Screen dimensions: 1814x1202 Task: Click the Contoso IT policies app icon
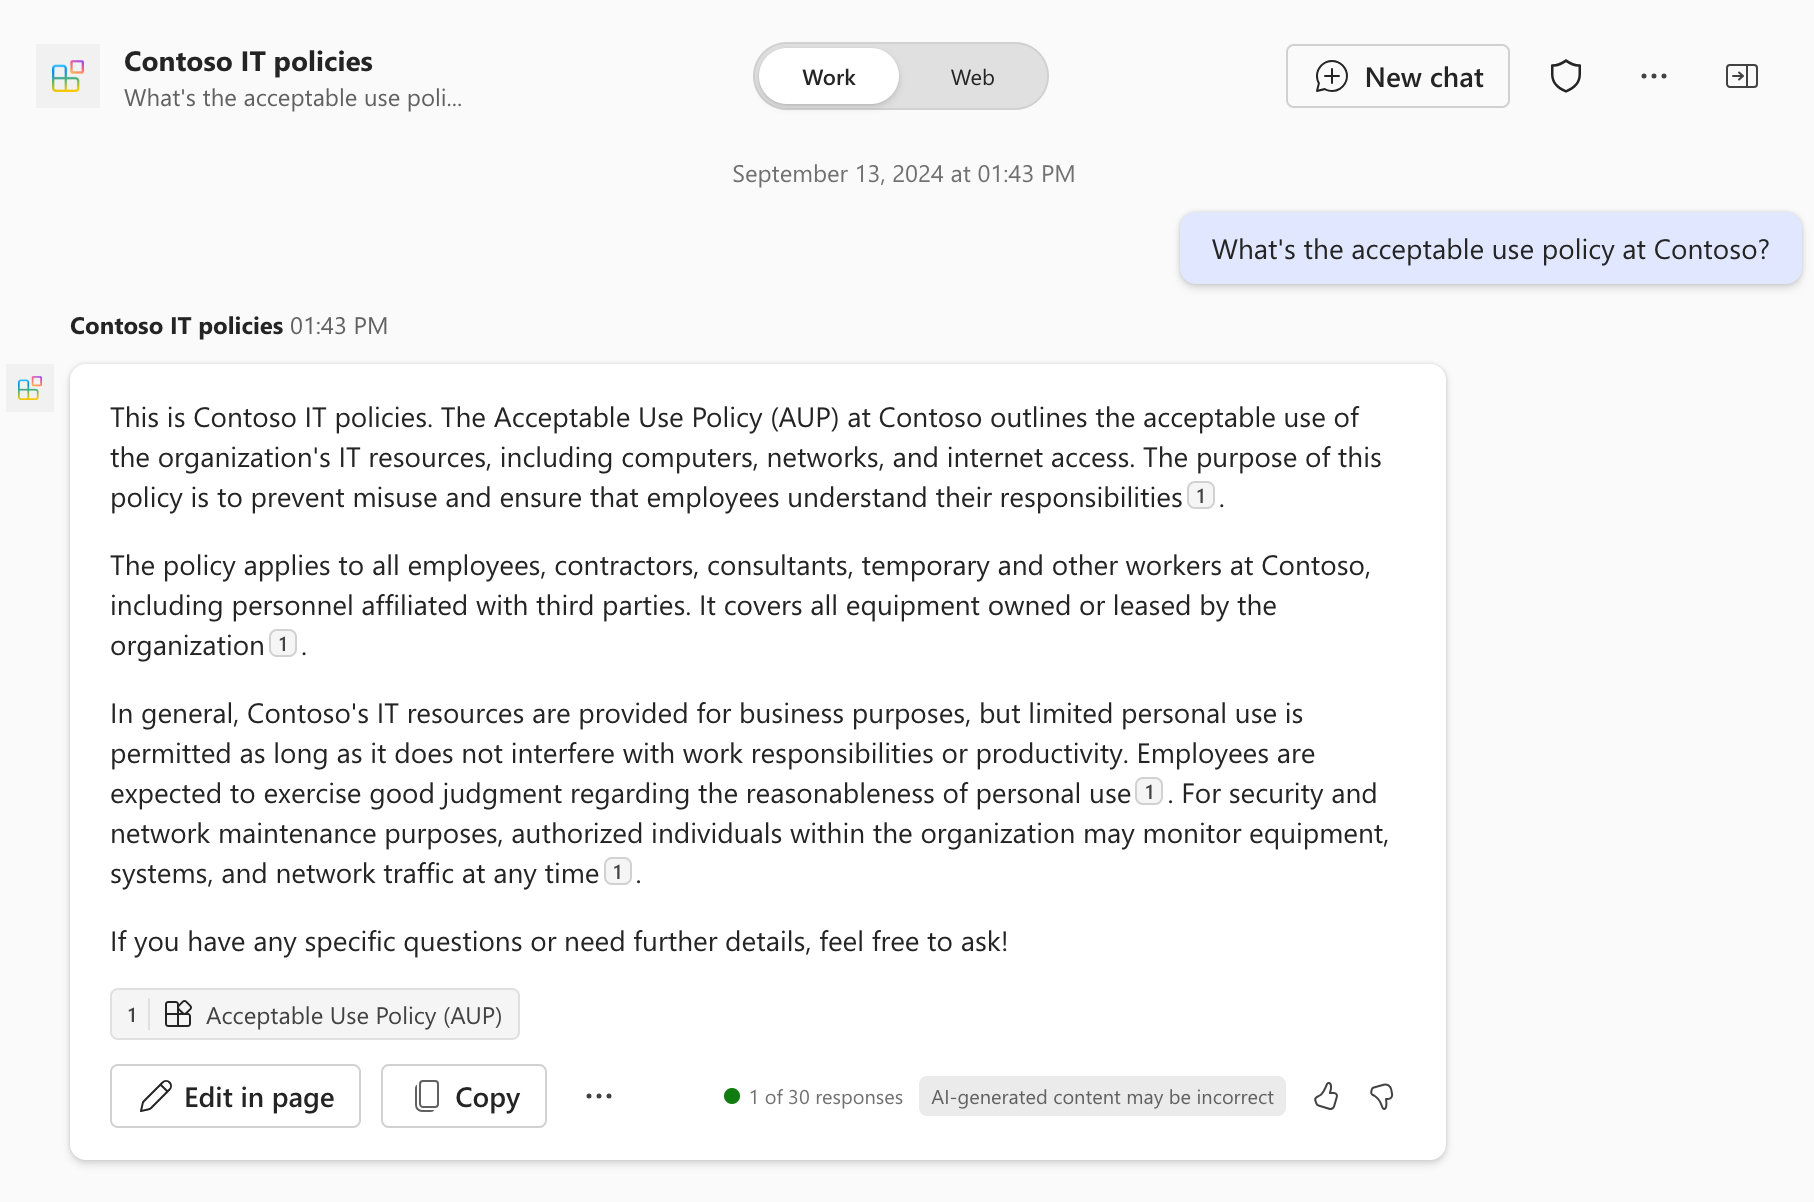click(67, 75)
